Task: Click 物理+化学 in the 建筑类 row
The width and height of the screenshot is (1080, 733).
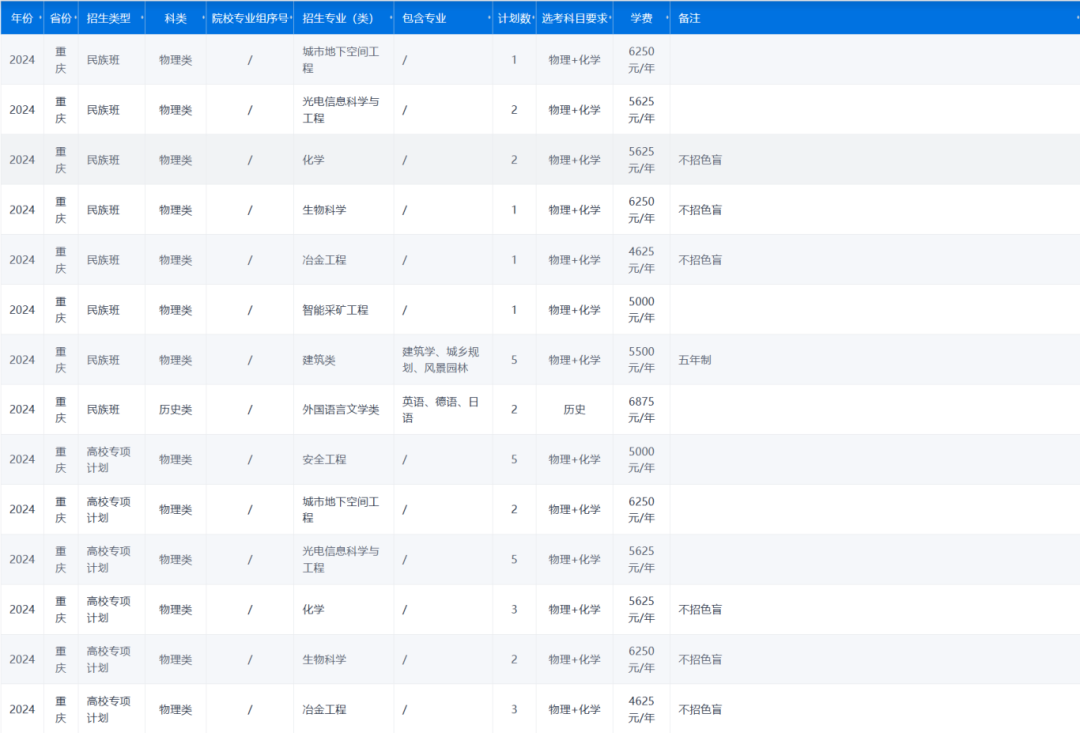Action: pyautogui.click(x=574, y=360)
